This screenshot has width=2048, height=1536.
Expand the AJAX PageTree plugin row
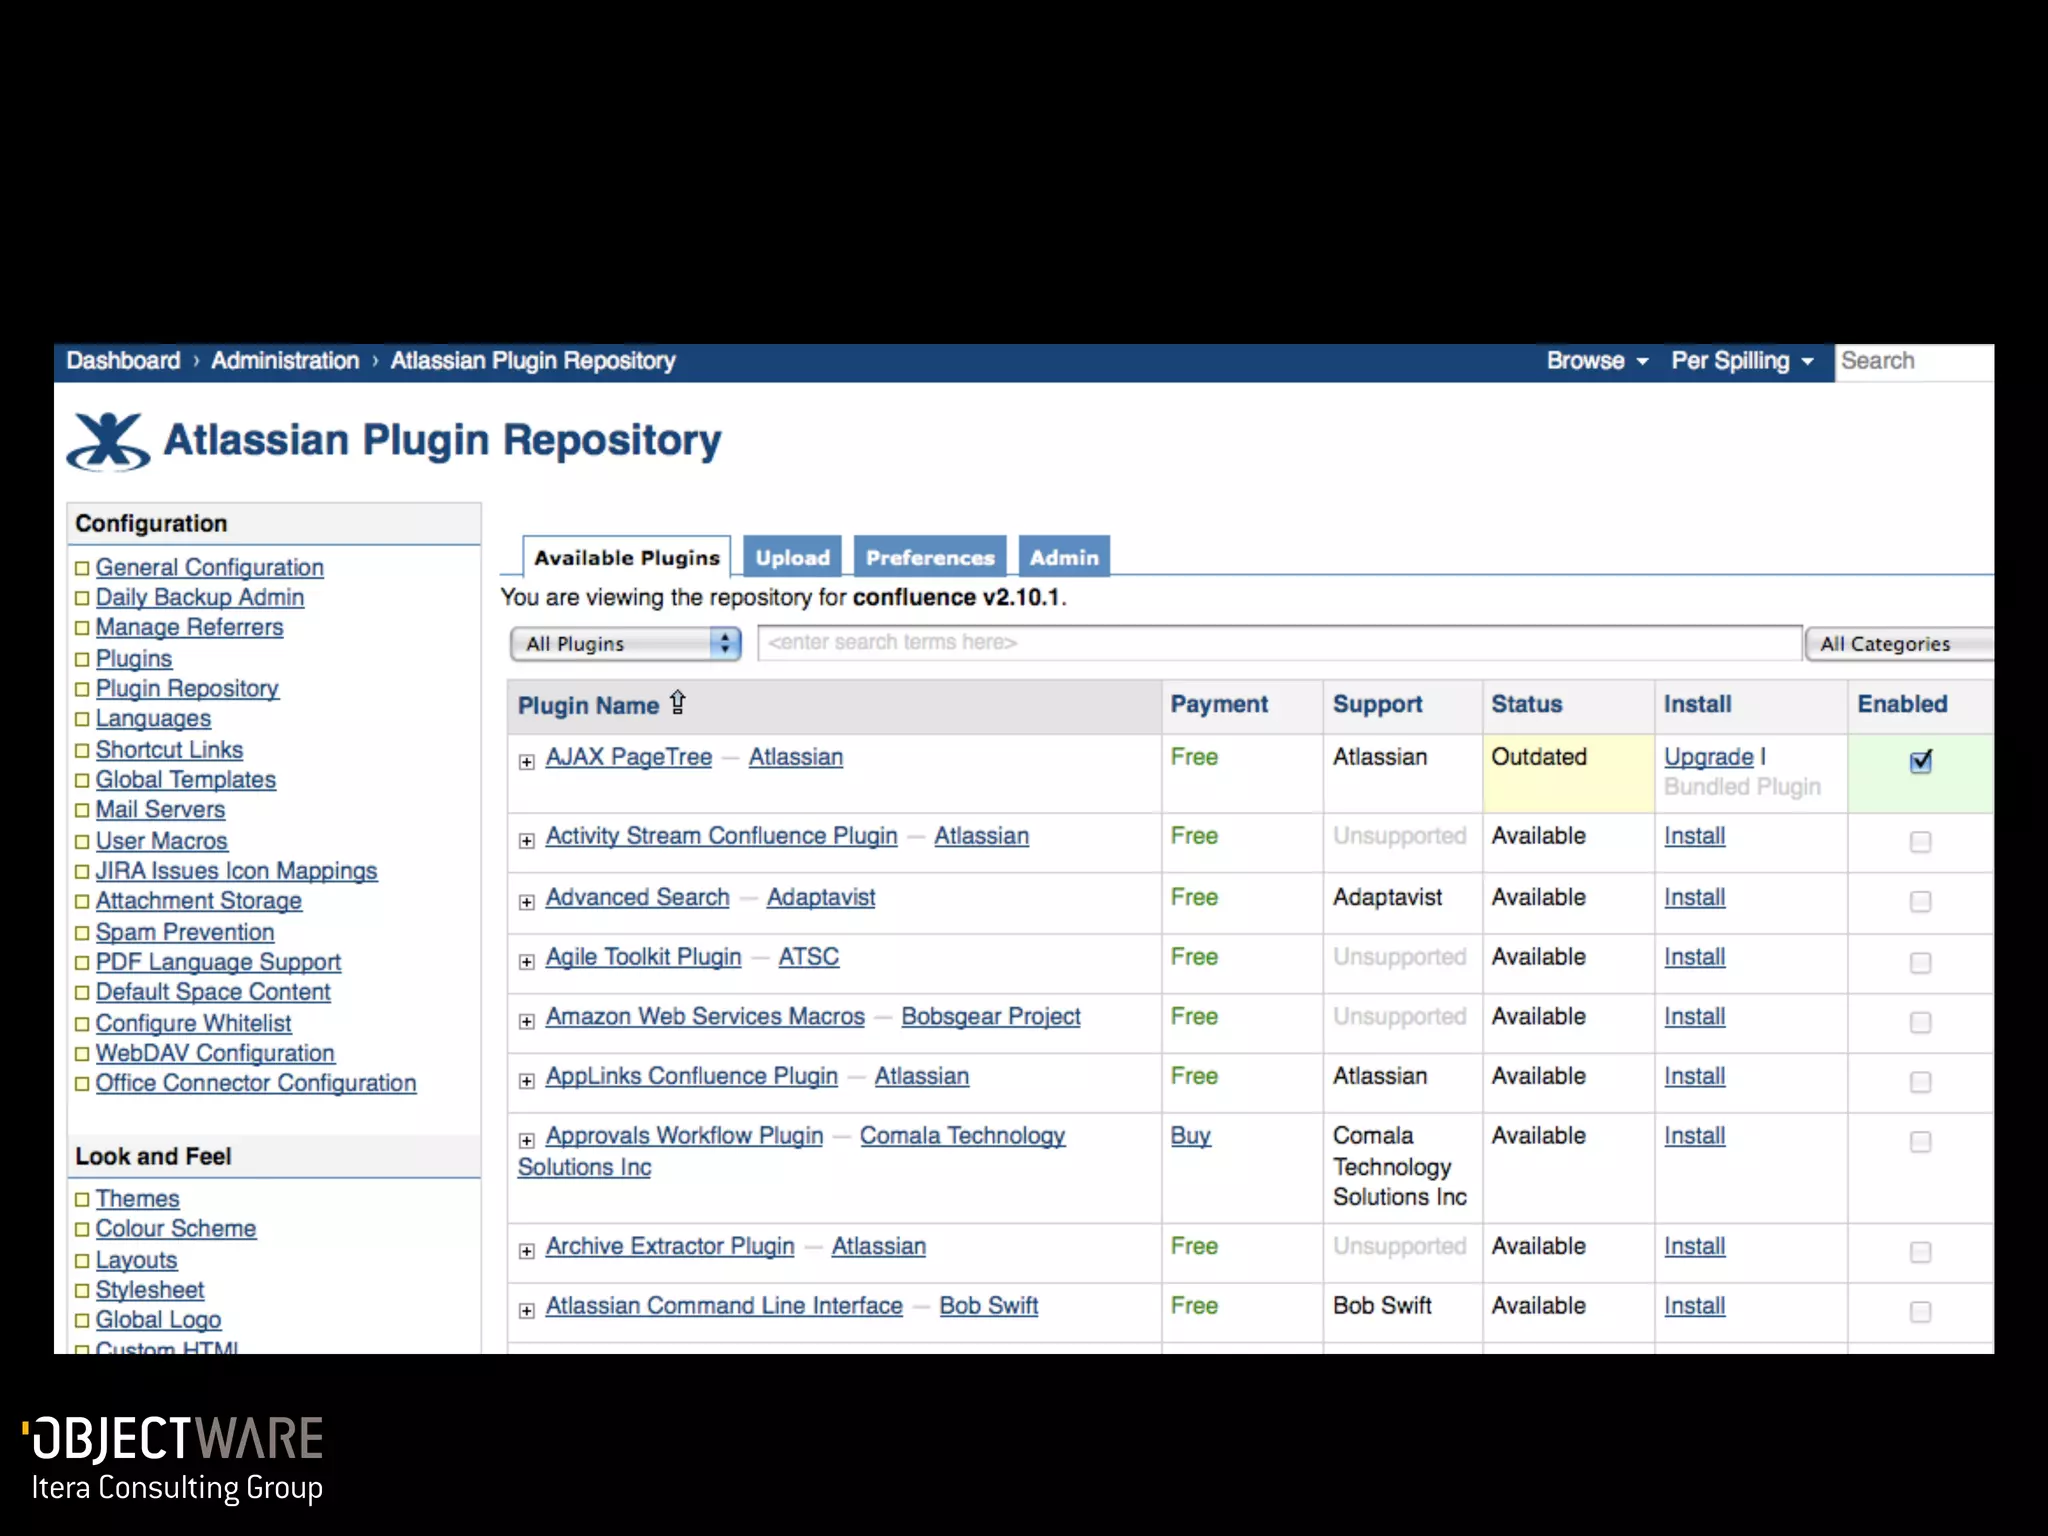tap(527, 762)
